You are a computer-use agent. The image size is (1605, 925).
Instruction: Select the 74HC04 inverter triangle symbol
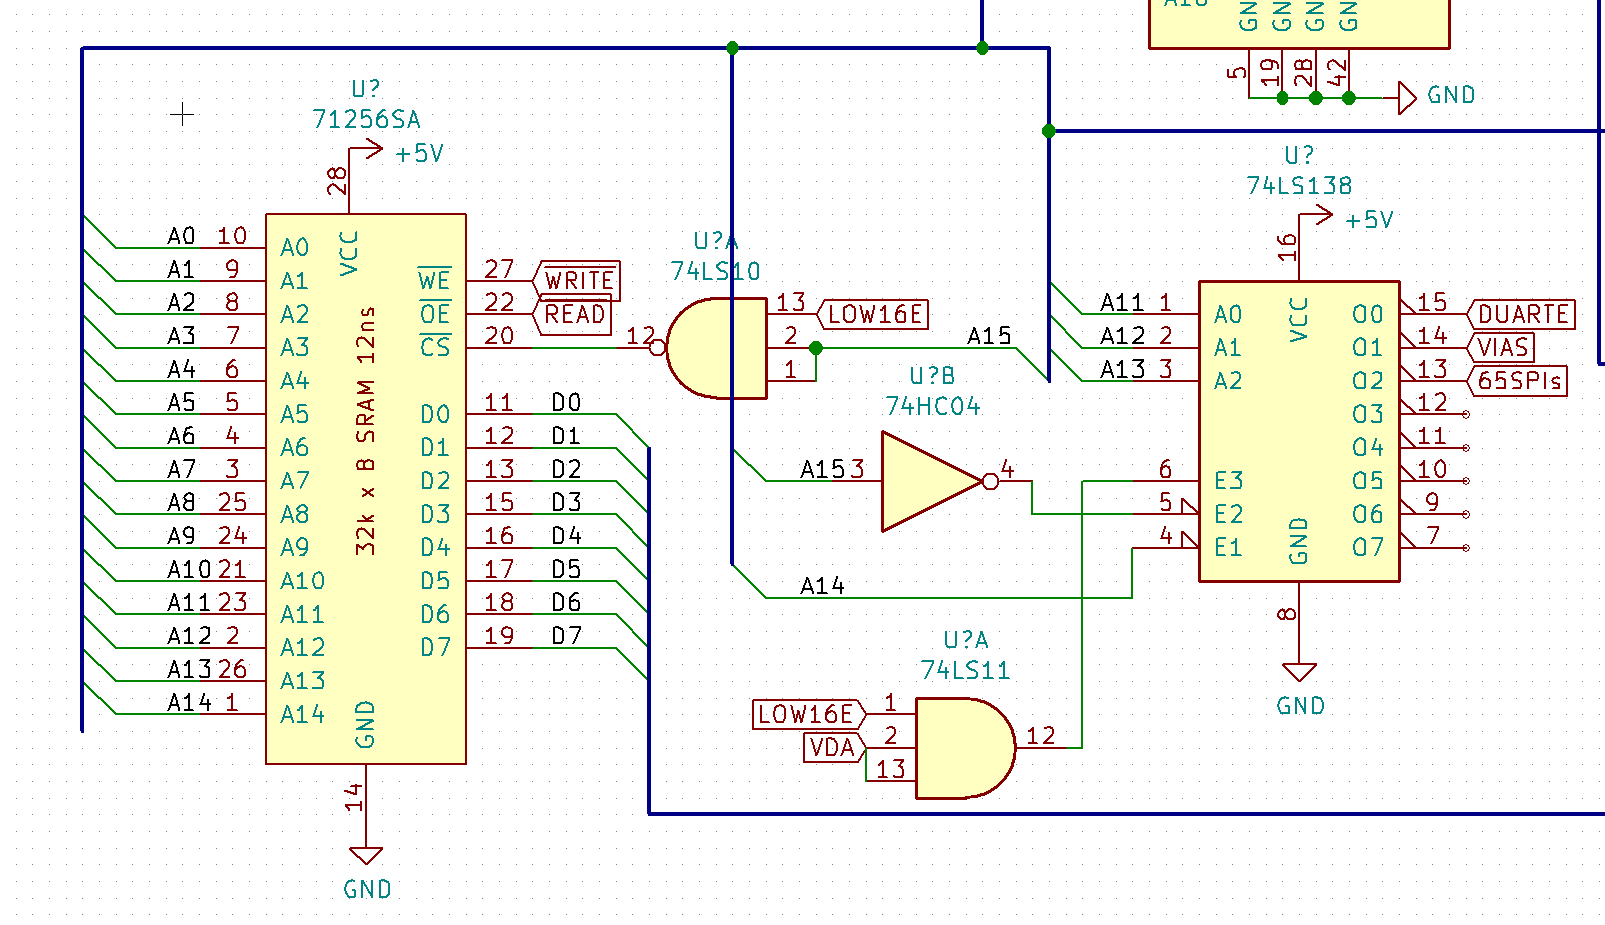tap(926, 481)
